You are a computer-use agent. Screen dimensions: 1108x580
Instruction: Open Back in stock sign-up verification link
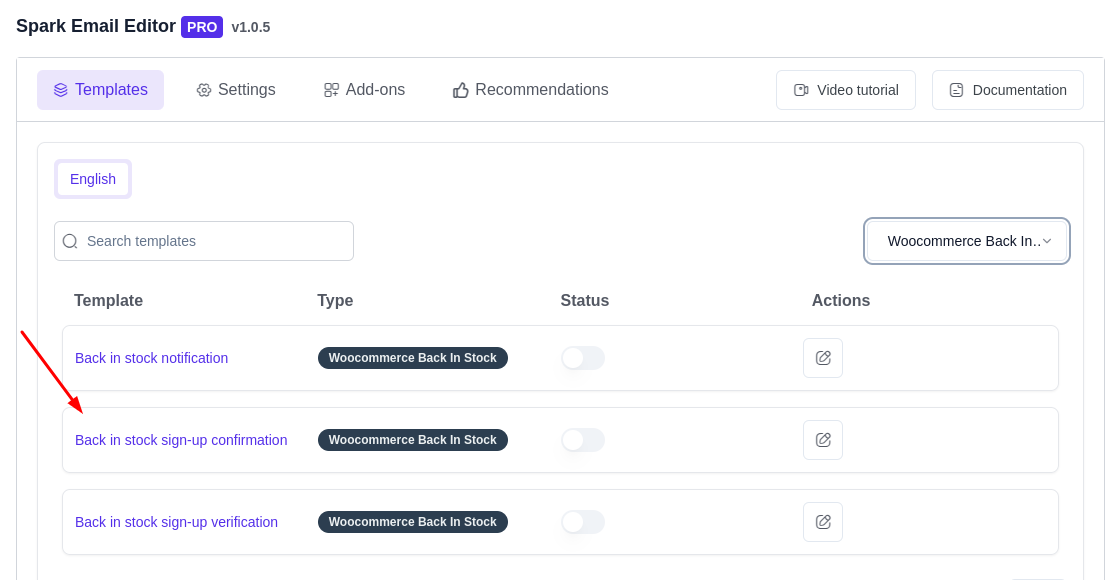click(176, 522)
